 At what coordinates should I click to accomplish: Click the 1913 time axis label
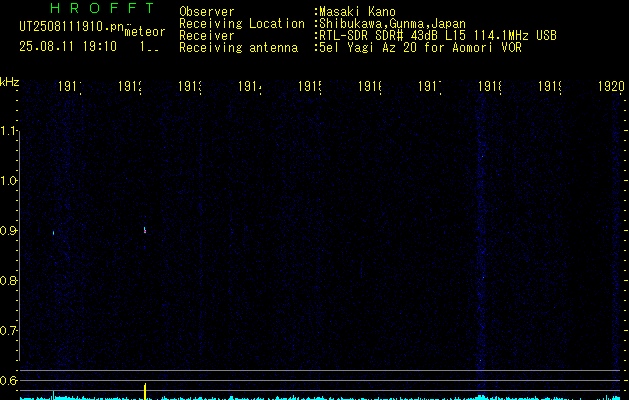point(190,86)
